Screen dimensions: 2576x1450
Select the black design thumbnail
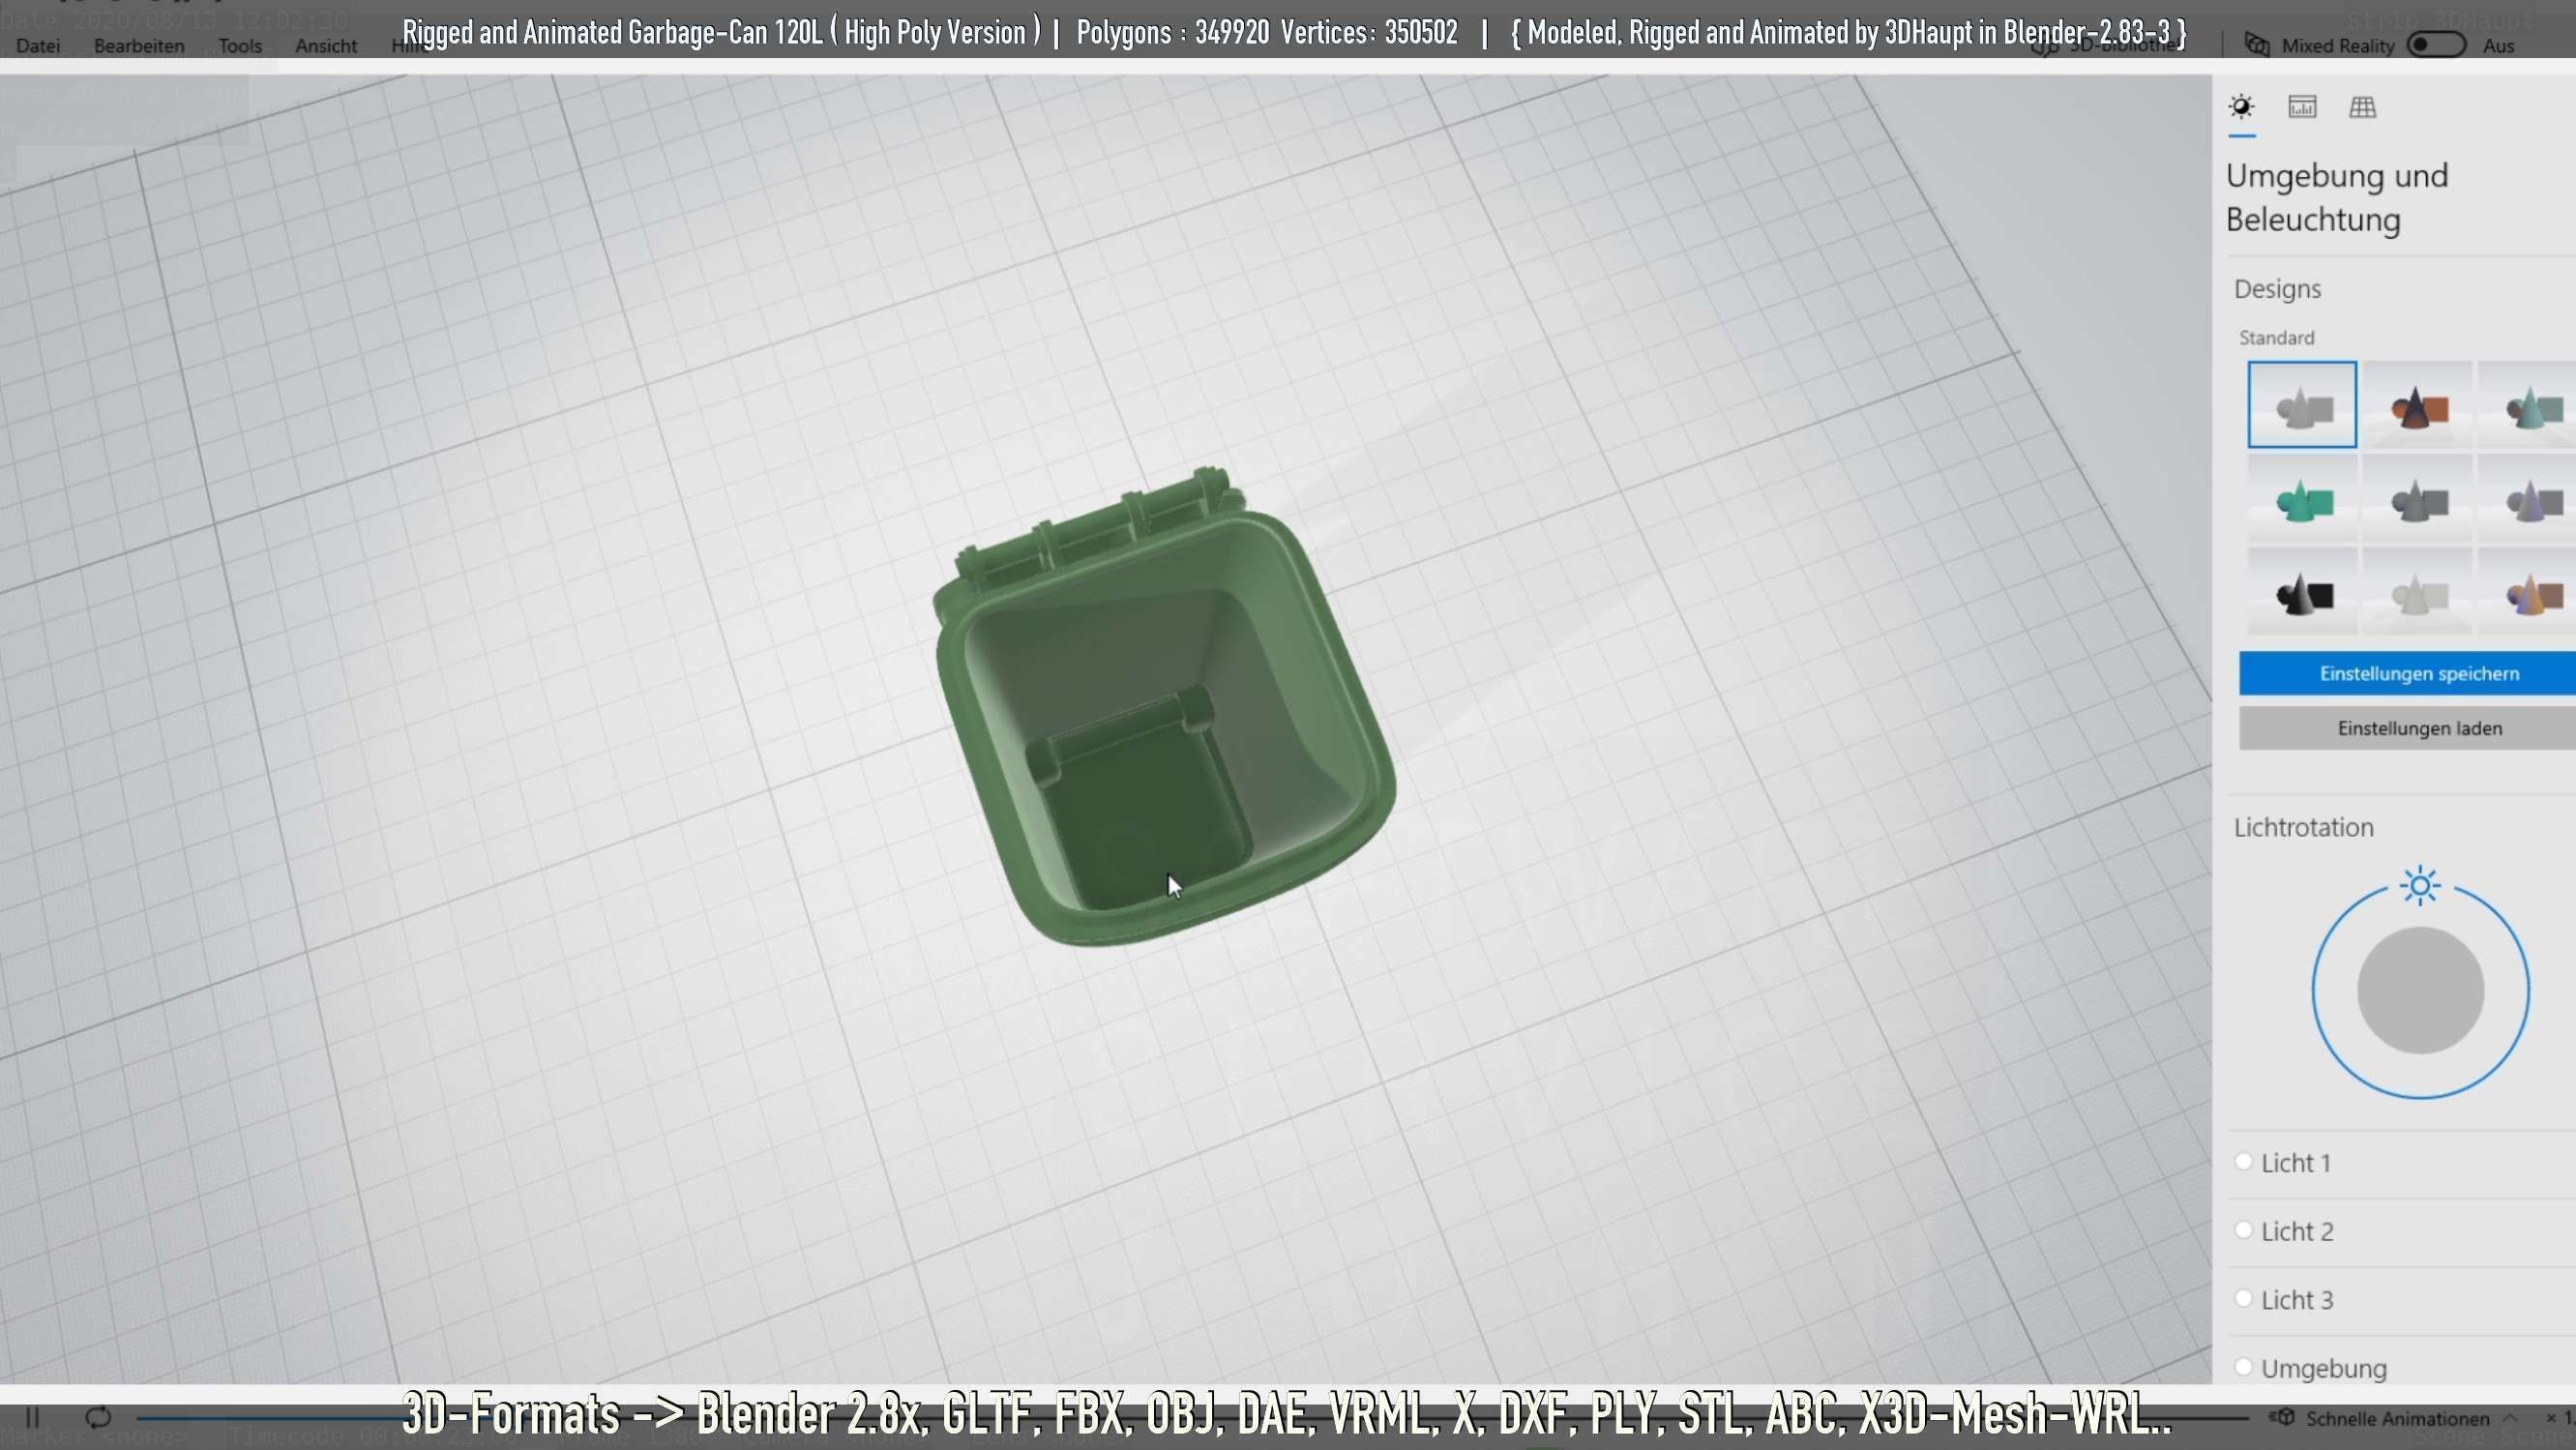[2302, 592]
